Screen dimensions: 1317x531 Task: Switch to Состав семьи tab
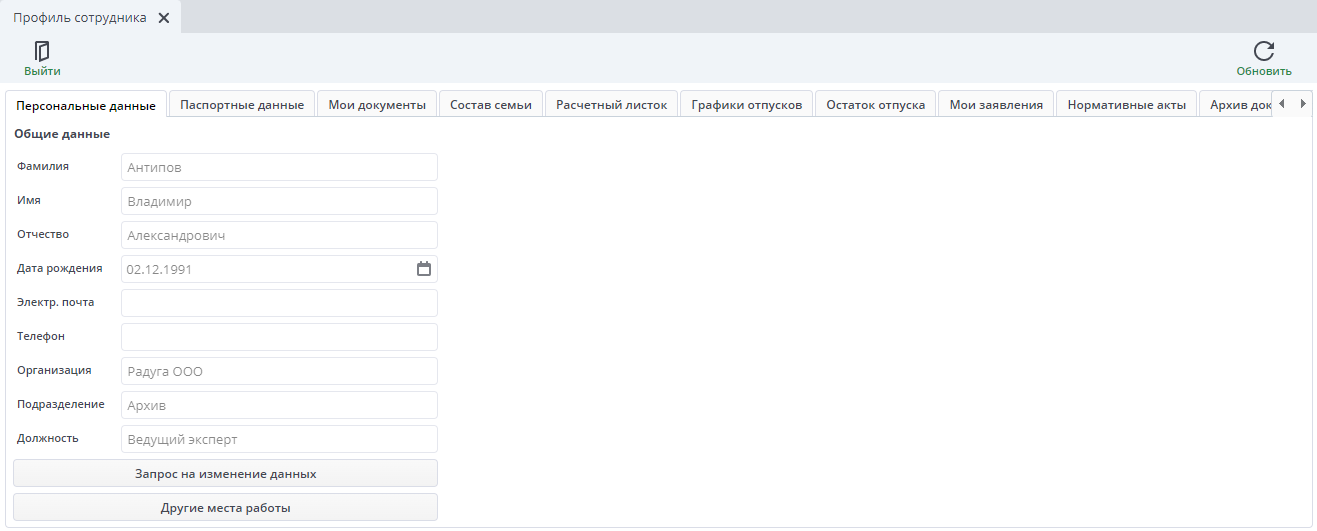point(491,104)
